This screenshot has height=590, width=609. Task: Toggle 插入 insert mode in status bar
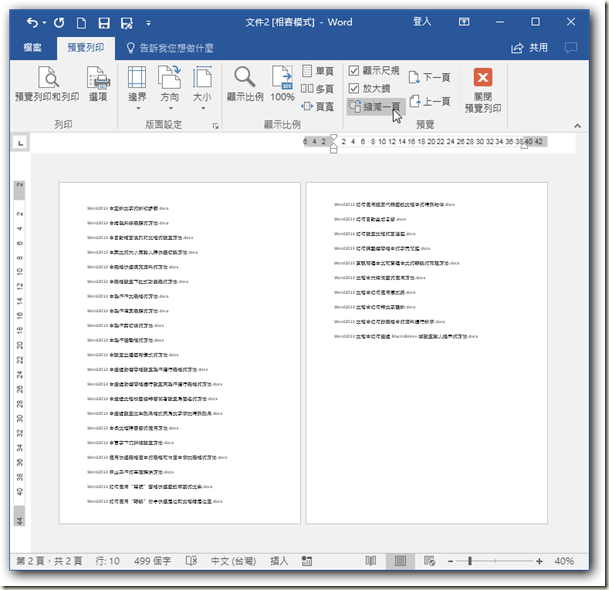click(x=279, y=560)
